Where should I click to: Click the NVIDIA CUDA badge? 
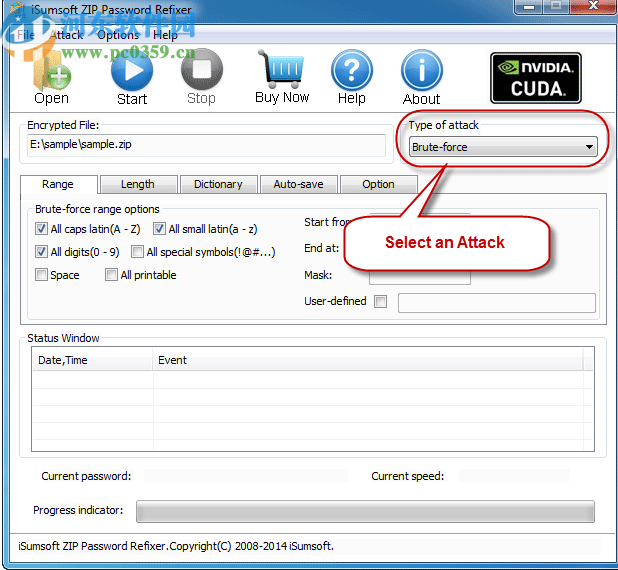[536, 78]
